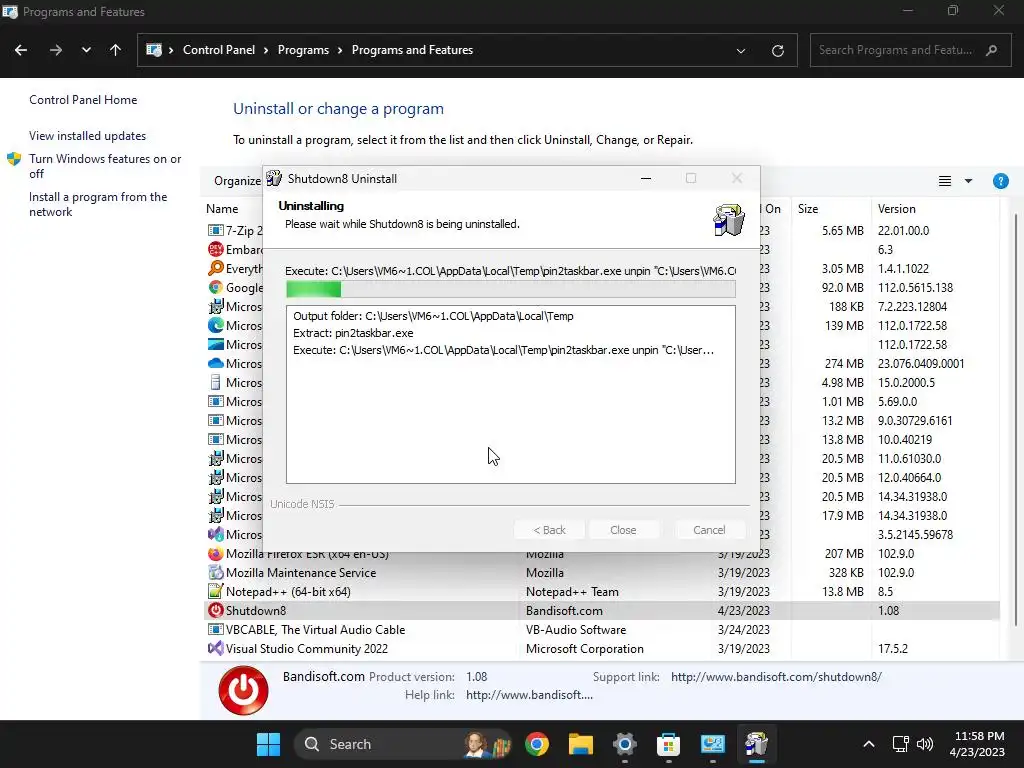Open View installed updates link

(x=88, y=136)
